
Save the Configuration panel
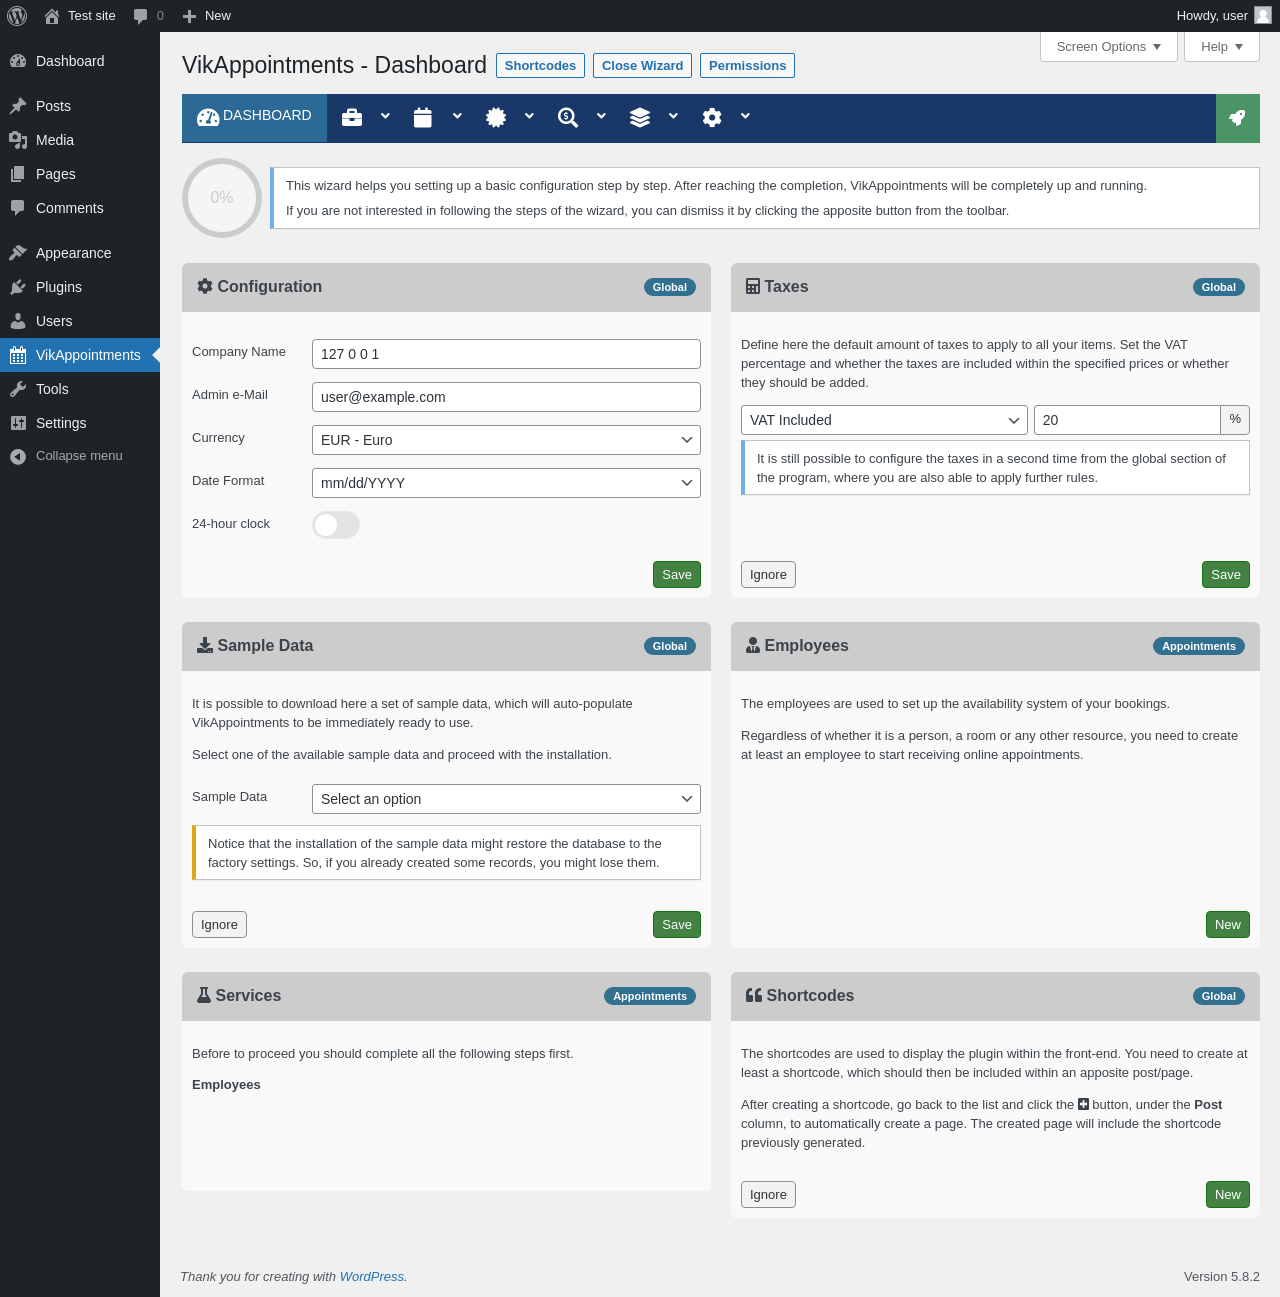[677, 575]
